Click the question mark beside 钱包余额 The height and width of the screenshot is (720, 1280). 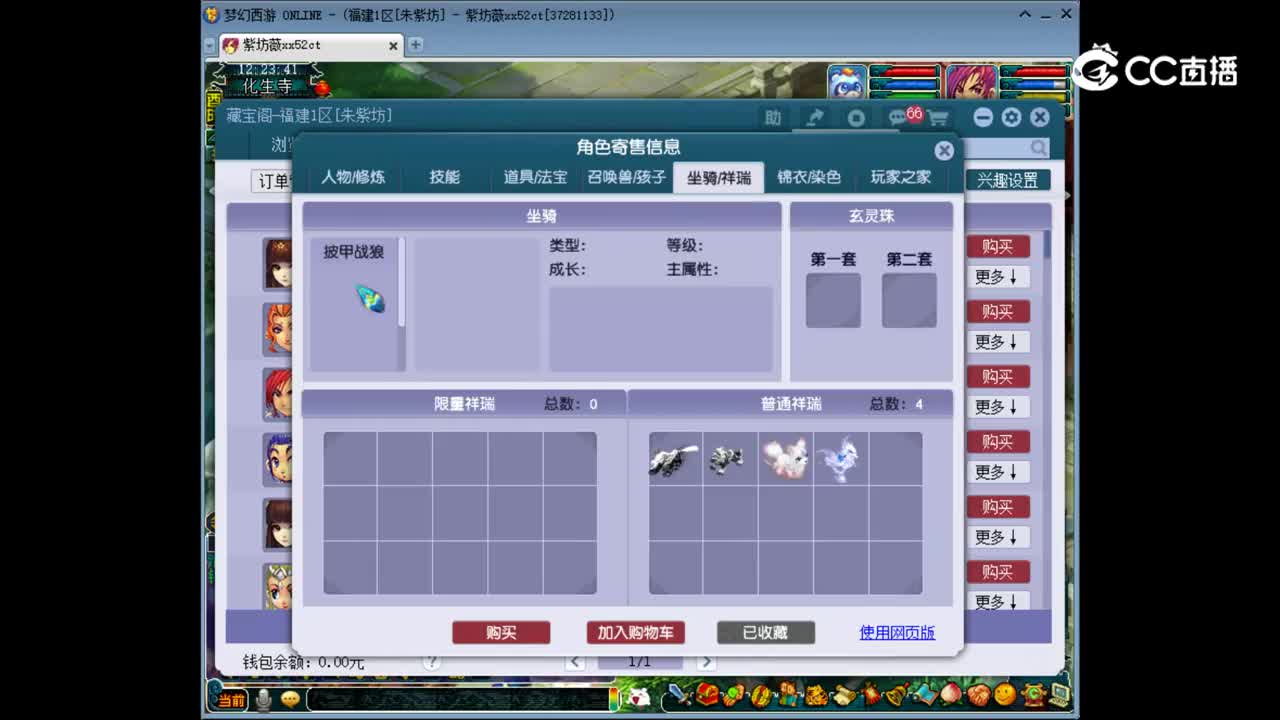432,662
